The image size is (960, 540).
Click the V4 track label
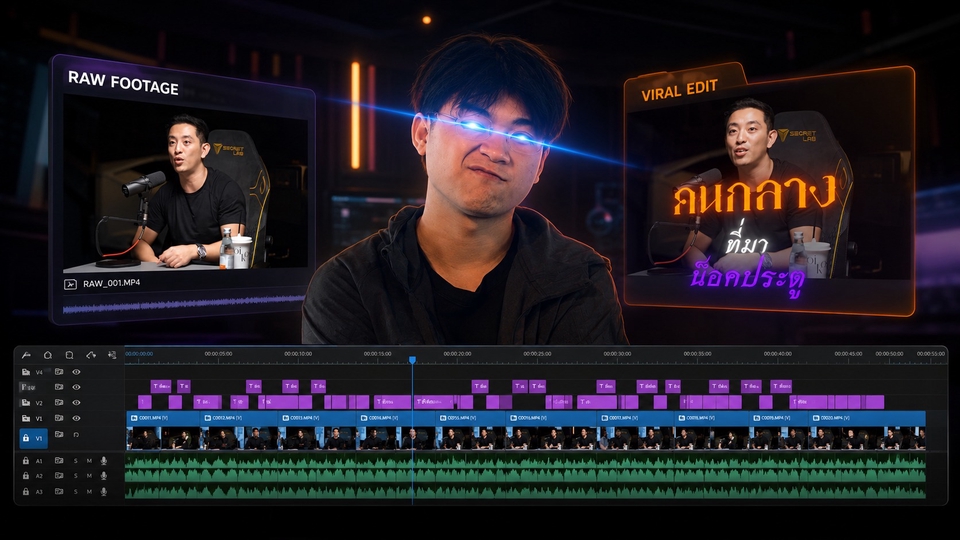[x=39, y=372]
